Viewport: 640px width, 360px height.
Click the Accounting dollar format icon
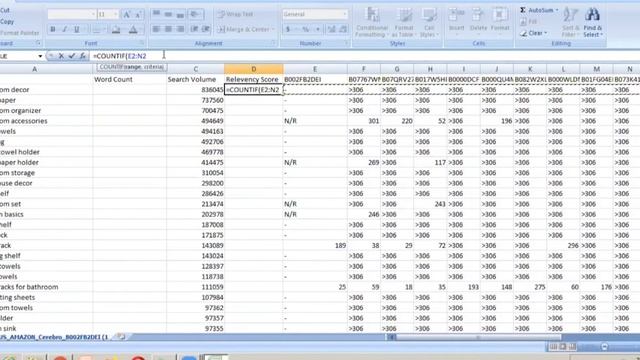point(288,29)
